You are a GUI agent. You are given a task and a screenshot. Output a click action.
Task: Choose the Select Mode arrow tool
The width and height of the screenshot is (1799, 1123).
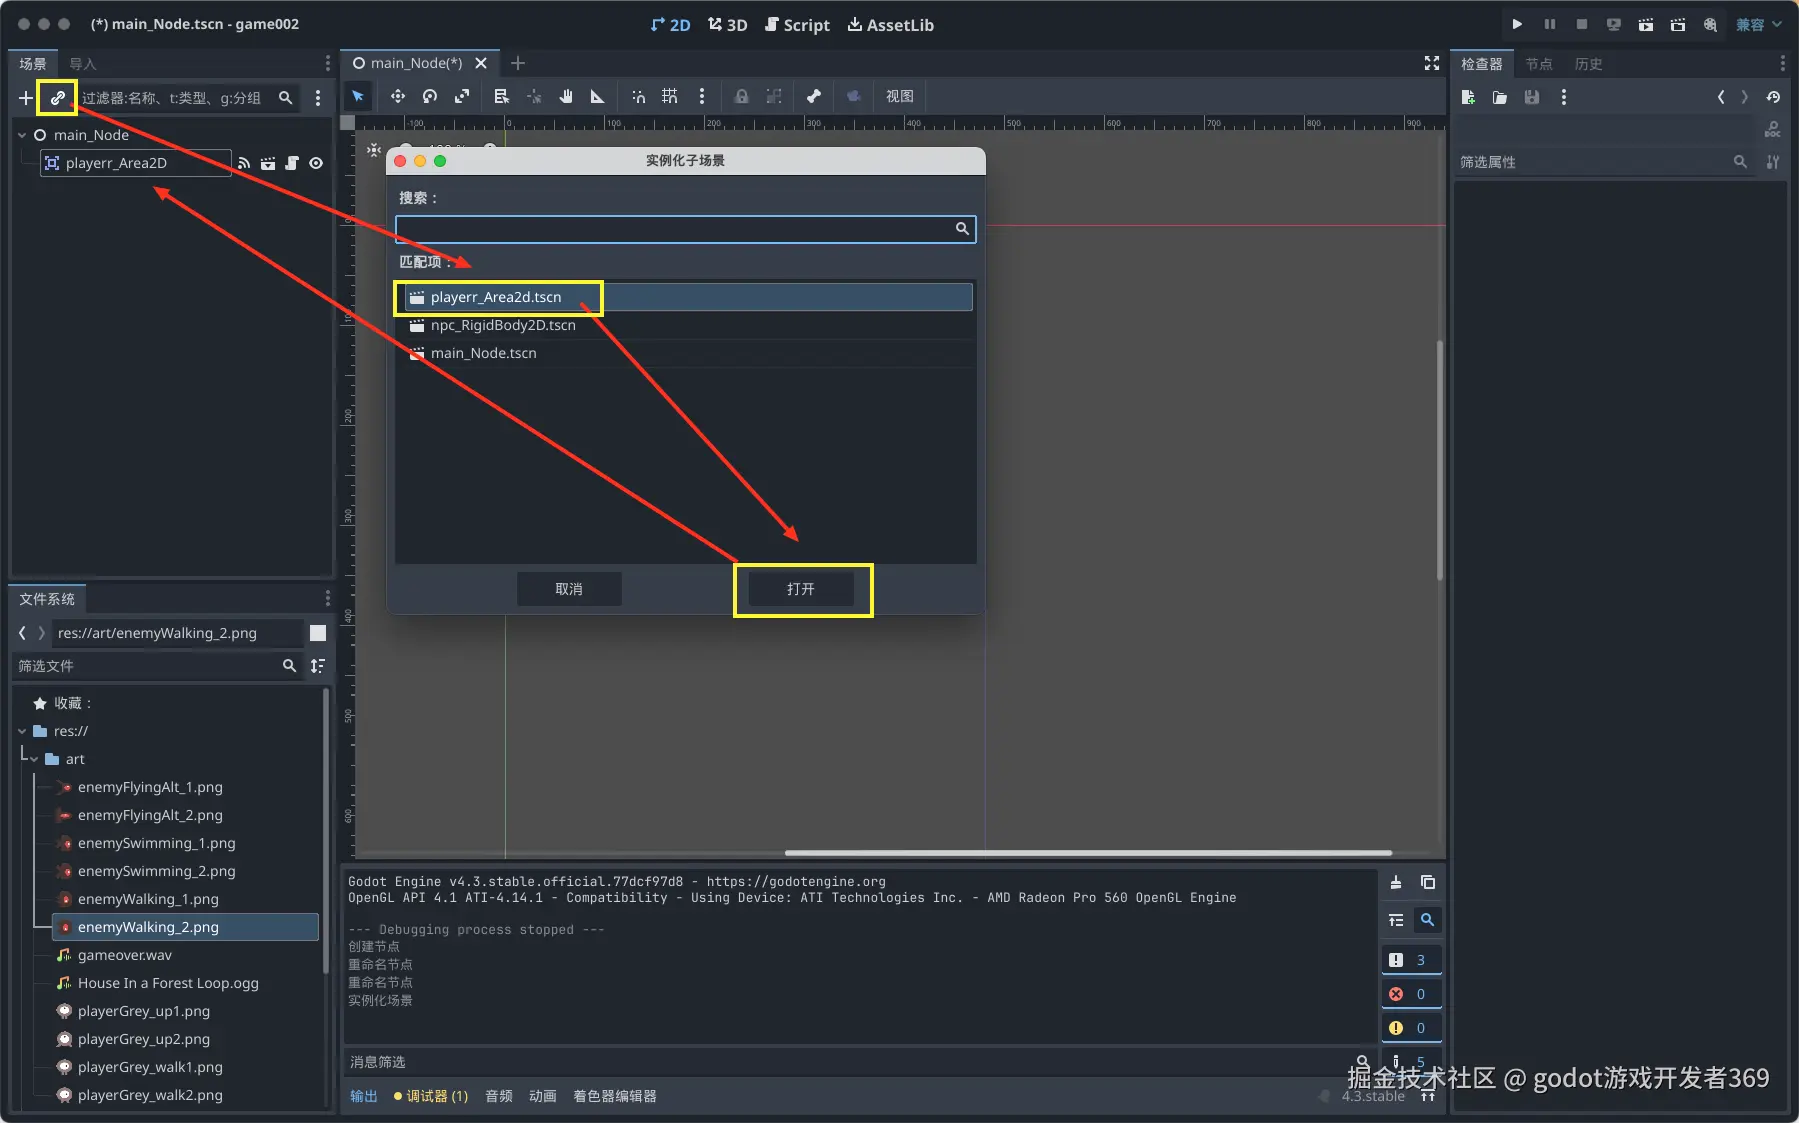tap(358, 96)
